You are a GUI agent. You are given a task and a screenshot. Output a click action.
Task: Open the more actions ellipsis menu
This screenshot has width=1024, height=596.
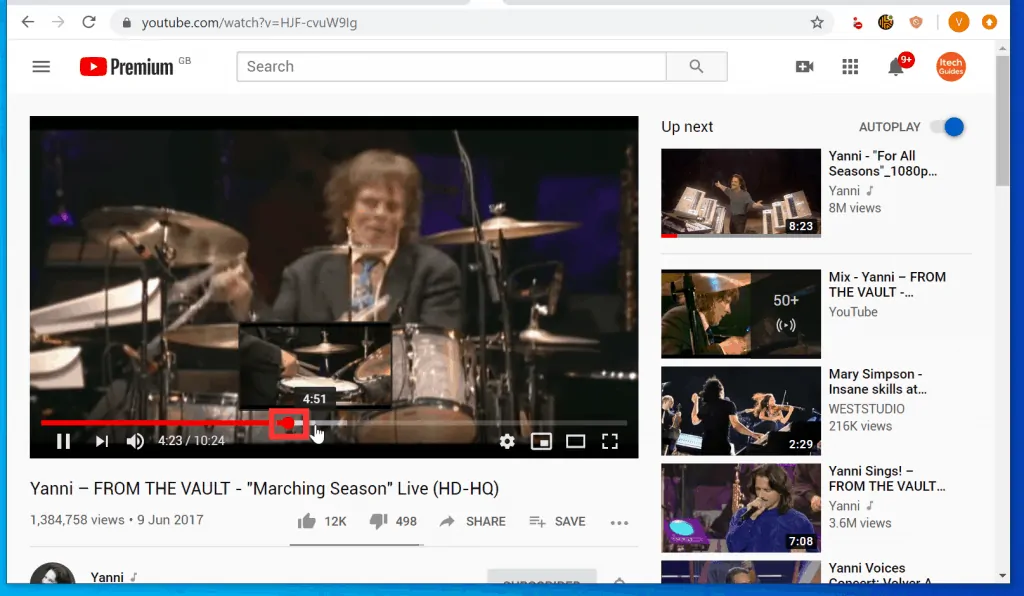point(619,522)
